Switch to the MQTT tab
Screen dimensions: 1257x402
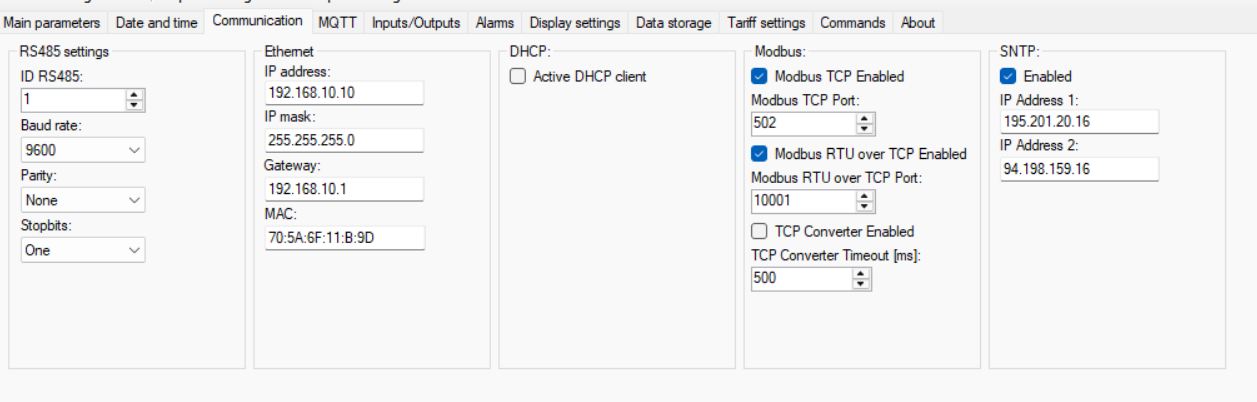coord(337,22)
